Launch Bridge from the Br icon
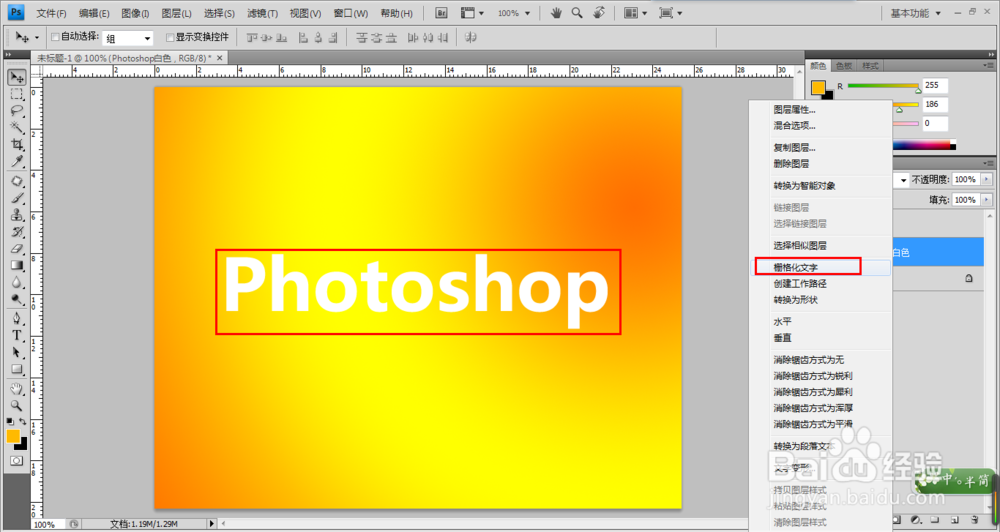The width and height of the screenshot is (1000, 532). point(441,13)
